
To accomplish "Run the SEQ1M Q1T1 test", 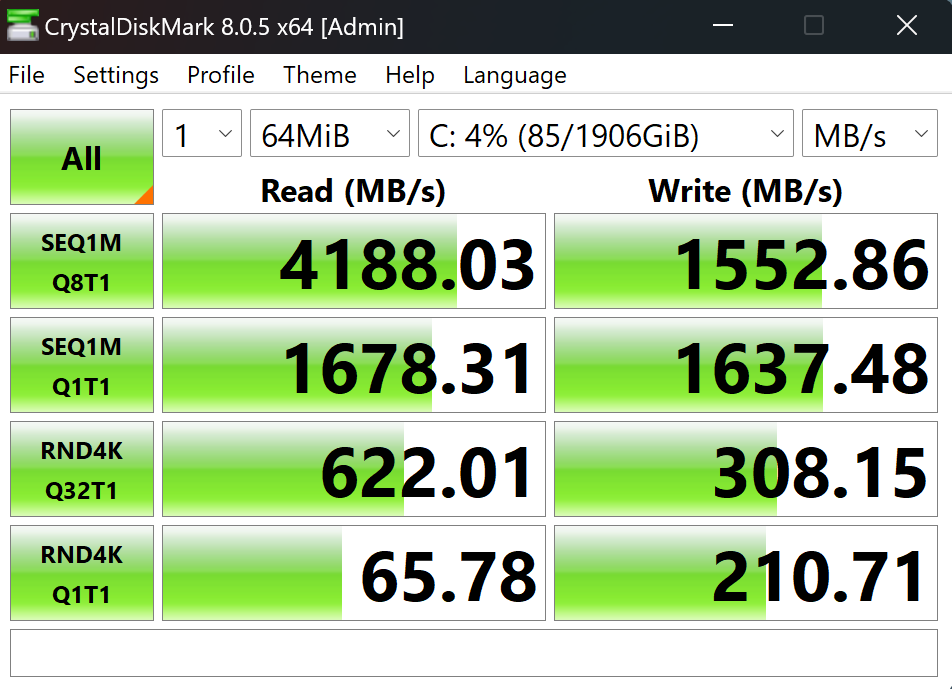I will pyautogui.click(x=82, y=365).
